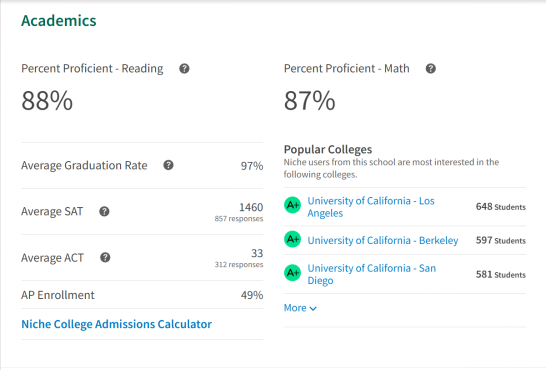Click the Academics section heading

click(x=59, y=21)
